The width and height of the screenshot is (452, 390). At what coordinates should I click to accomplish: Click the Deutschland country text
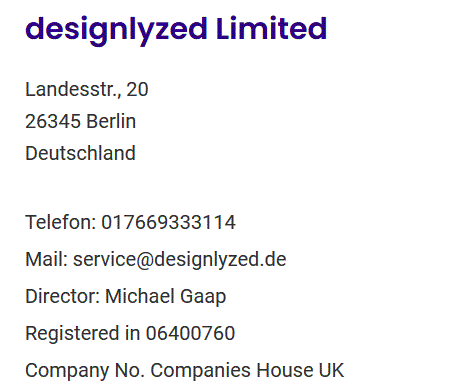[80, 153]
